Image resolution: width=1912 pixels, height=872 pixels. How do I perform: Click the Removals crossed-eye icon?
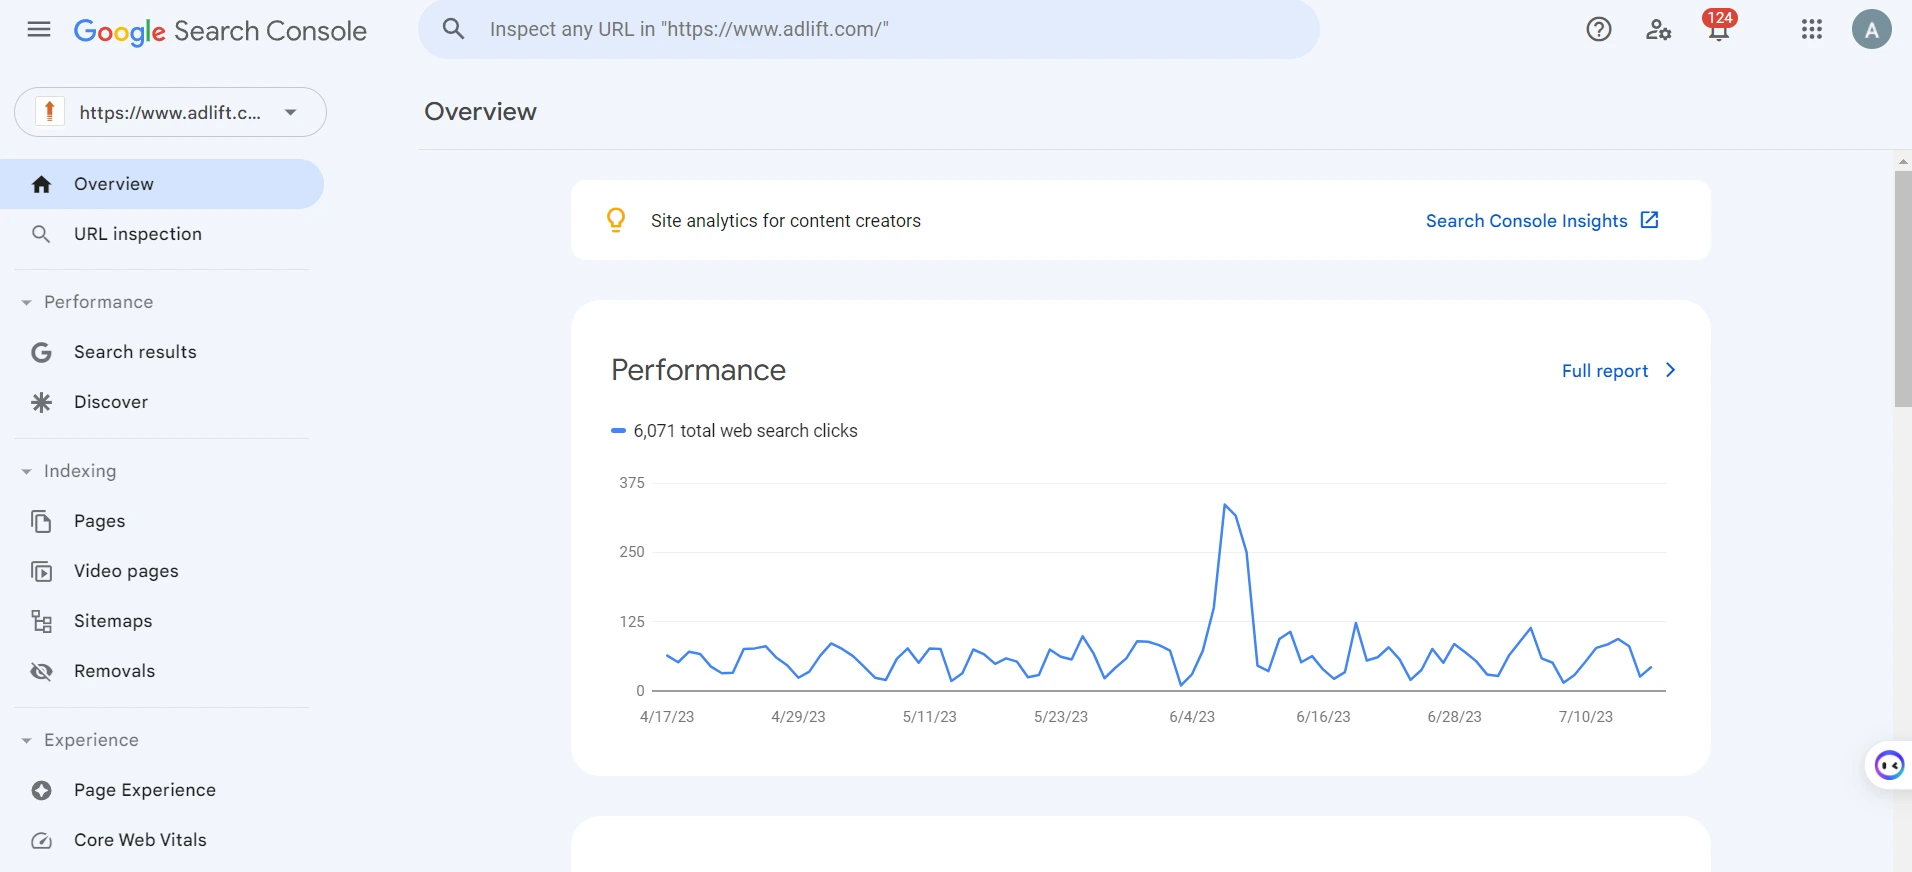(41, 671)
